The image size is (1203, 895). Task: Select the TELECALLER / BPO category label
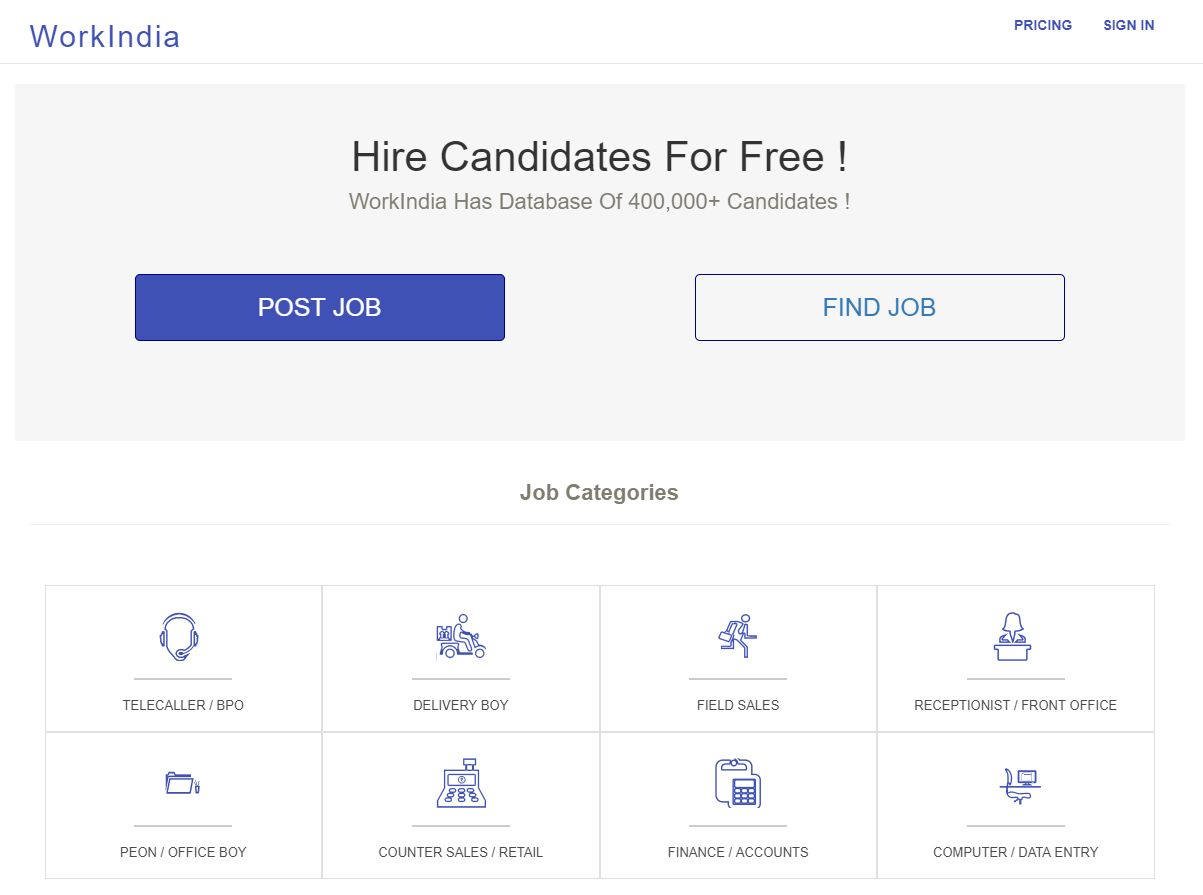[x=183, y=705]
